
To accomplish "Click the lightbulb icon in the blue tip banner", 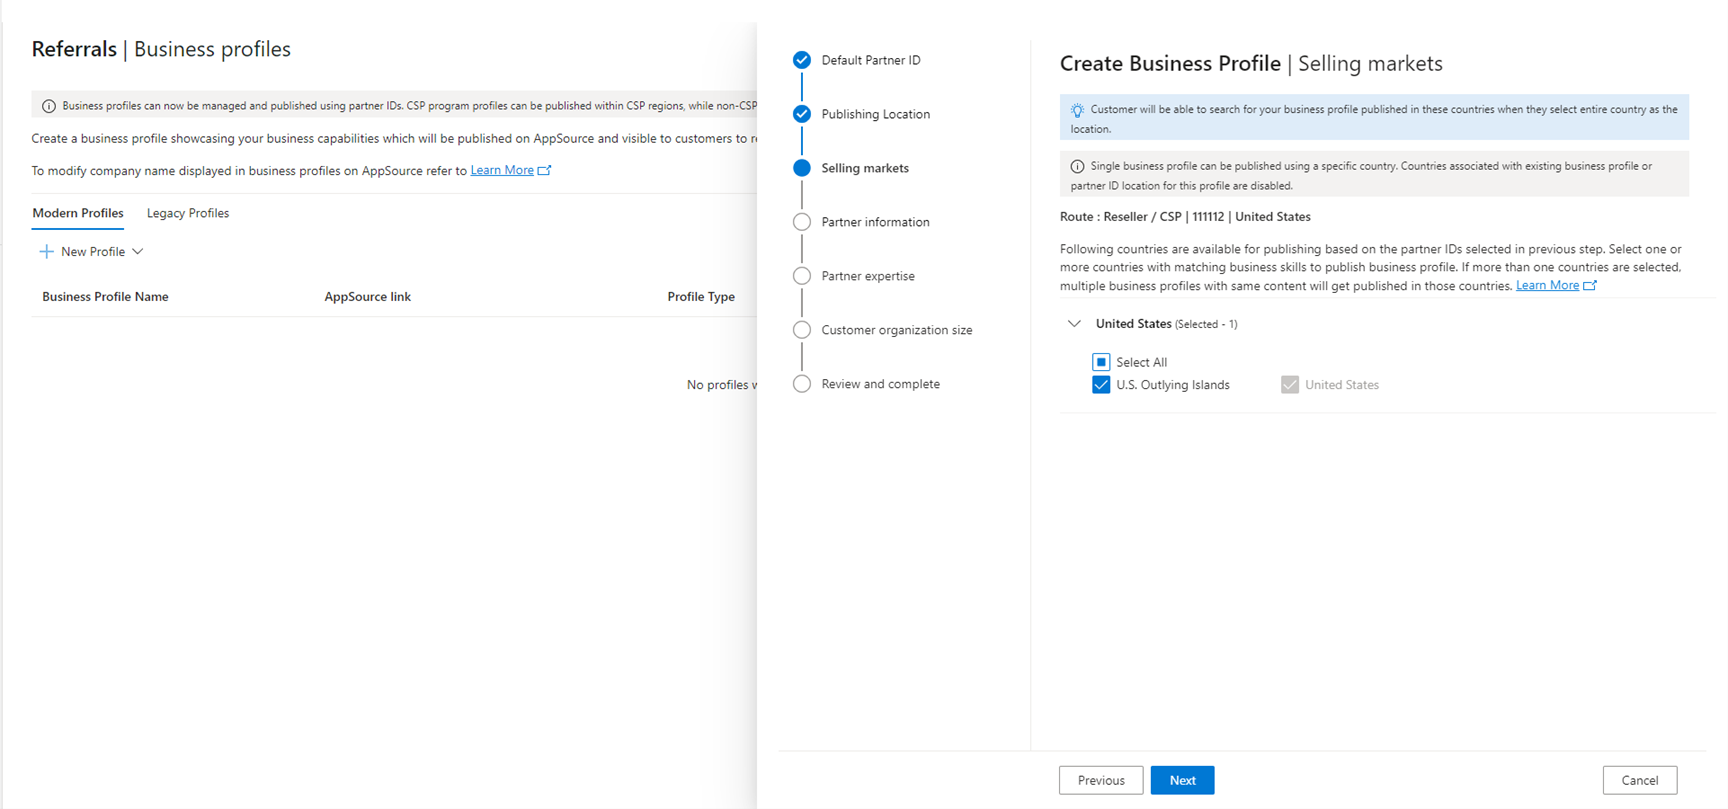I will click(x=1077, y=110).
